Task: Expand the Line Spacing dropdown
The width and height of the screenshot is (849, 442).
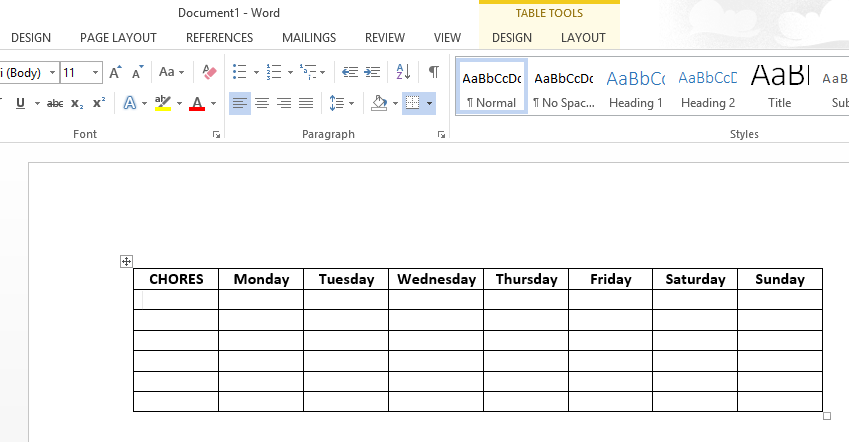Action: point(352,103)
